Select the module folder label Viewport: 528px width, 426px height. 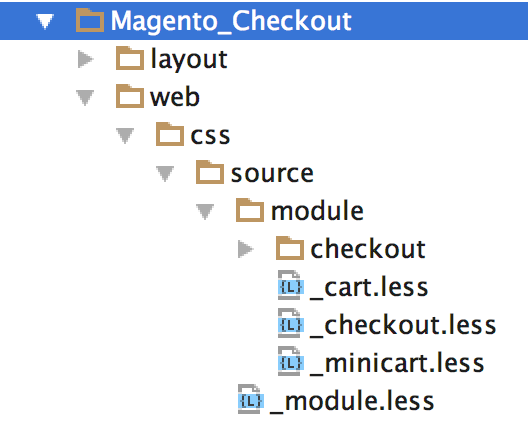coord(317,210)
